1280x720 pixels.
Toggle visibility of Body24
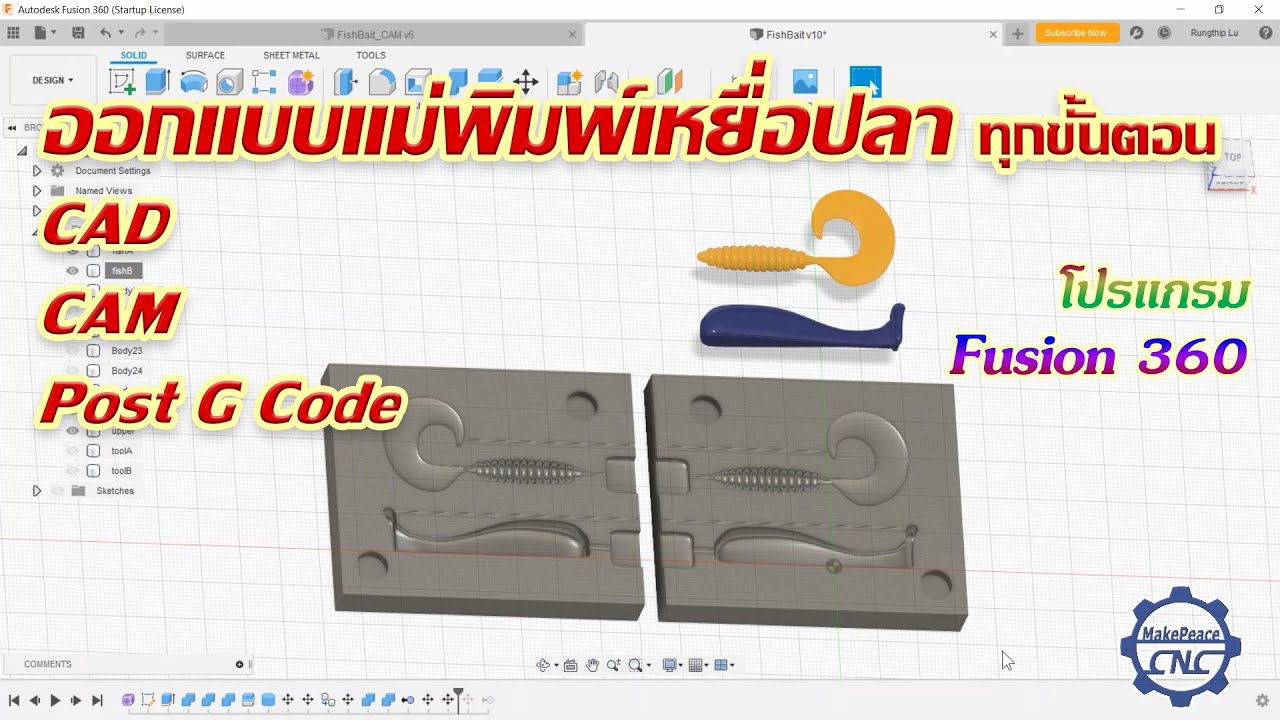coord(72,371)
